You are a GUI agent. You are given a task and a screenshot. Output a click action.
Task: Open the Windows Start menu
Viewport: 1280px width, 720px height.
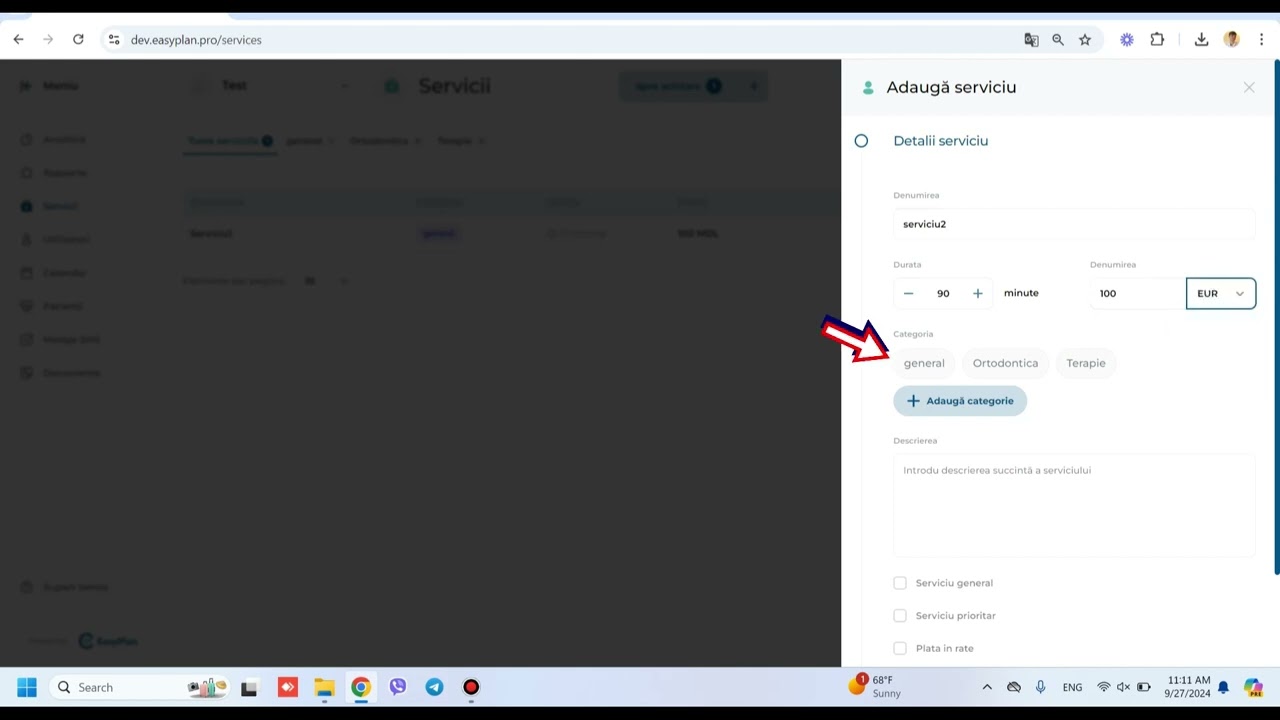click(x=27, y=687)
